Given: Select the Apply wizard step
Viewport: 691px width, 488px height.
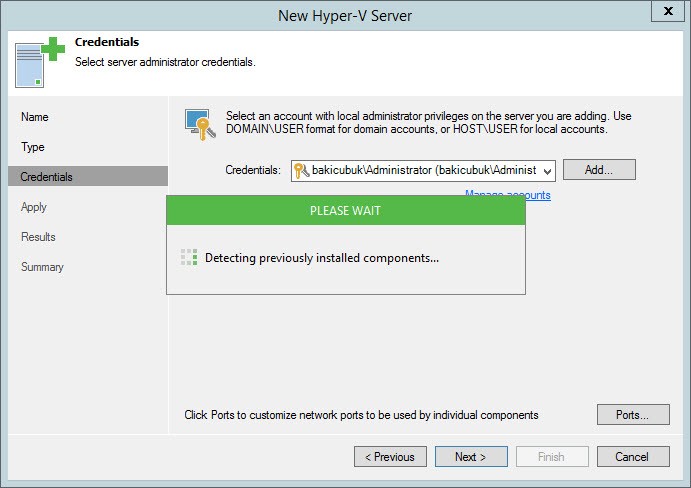Looking at the screenshot, I should (33, 207).
